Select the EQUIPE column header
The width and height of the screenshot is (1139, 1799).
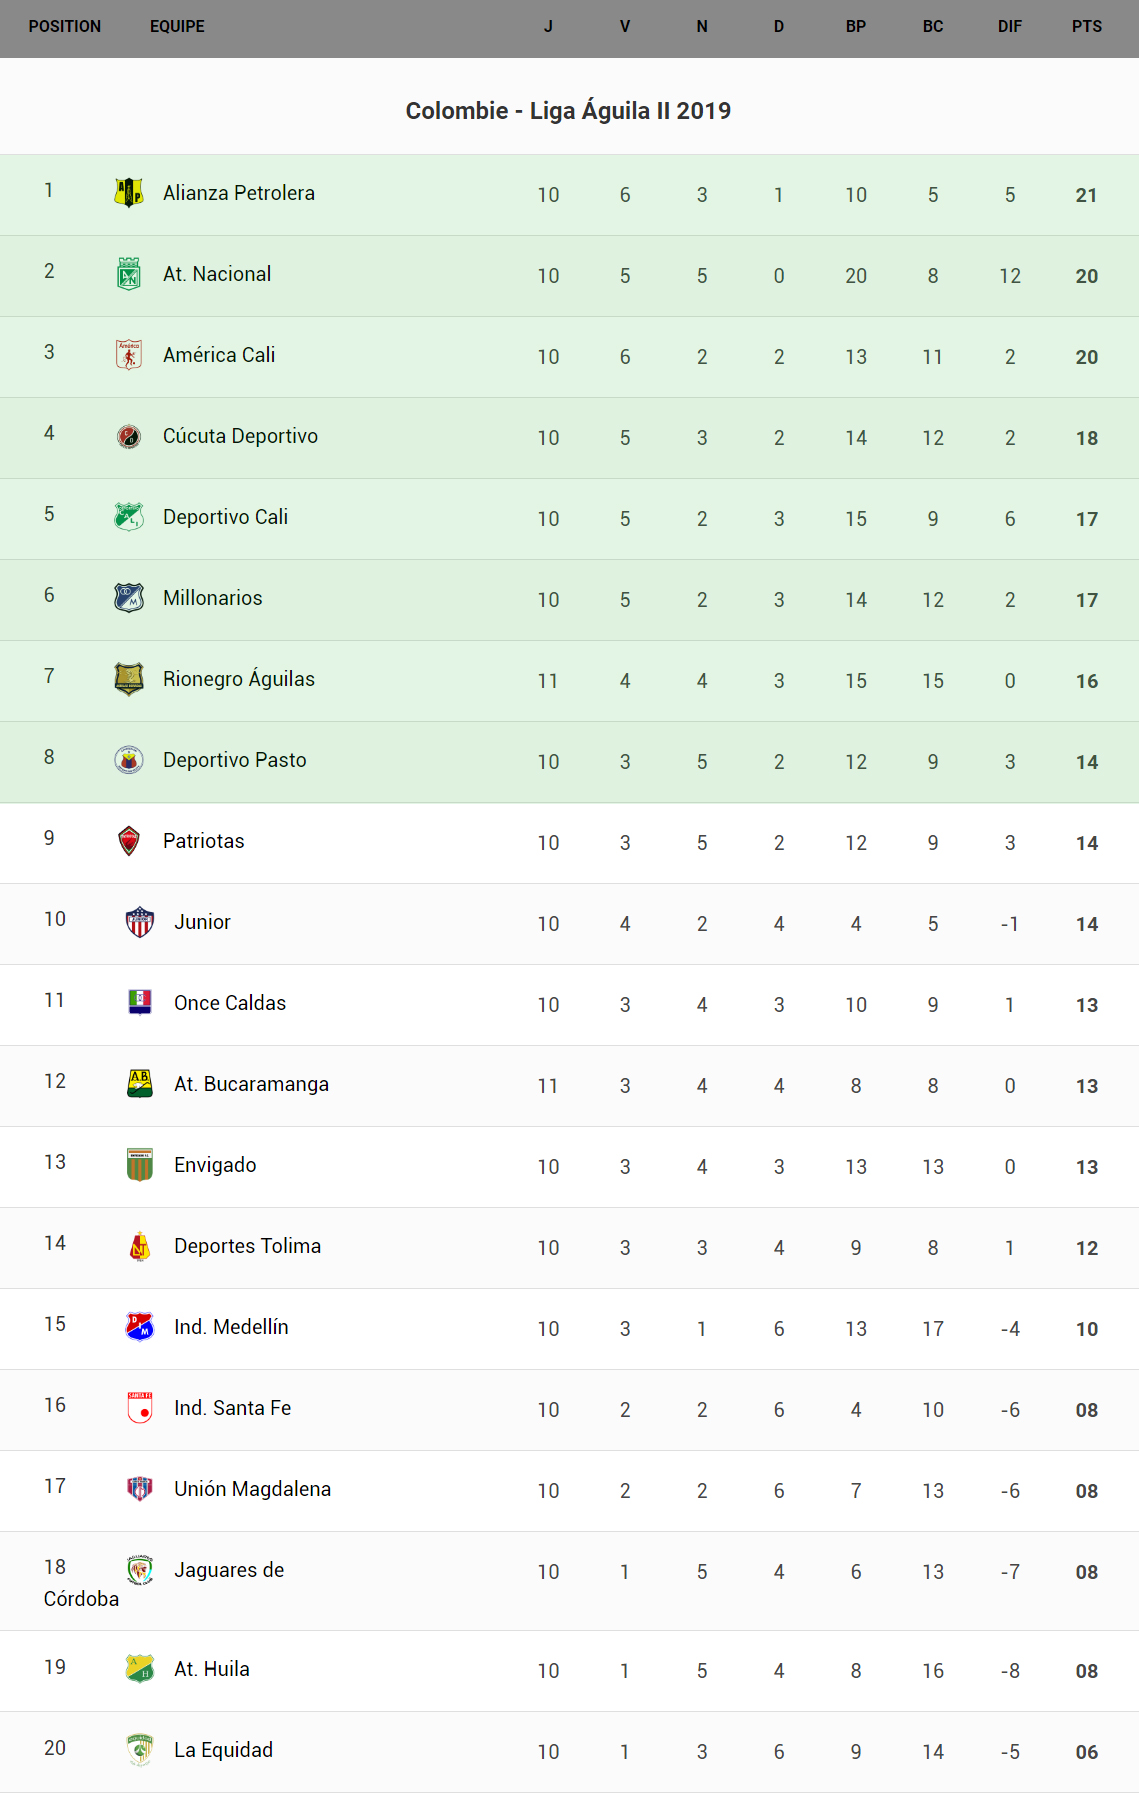coord(177,27)
